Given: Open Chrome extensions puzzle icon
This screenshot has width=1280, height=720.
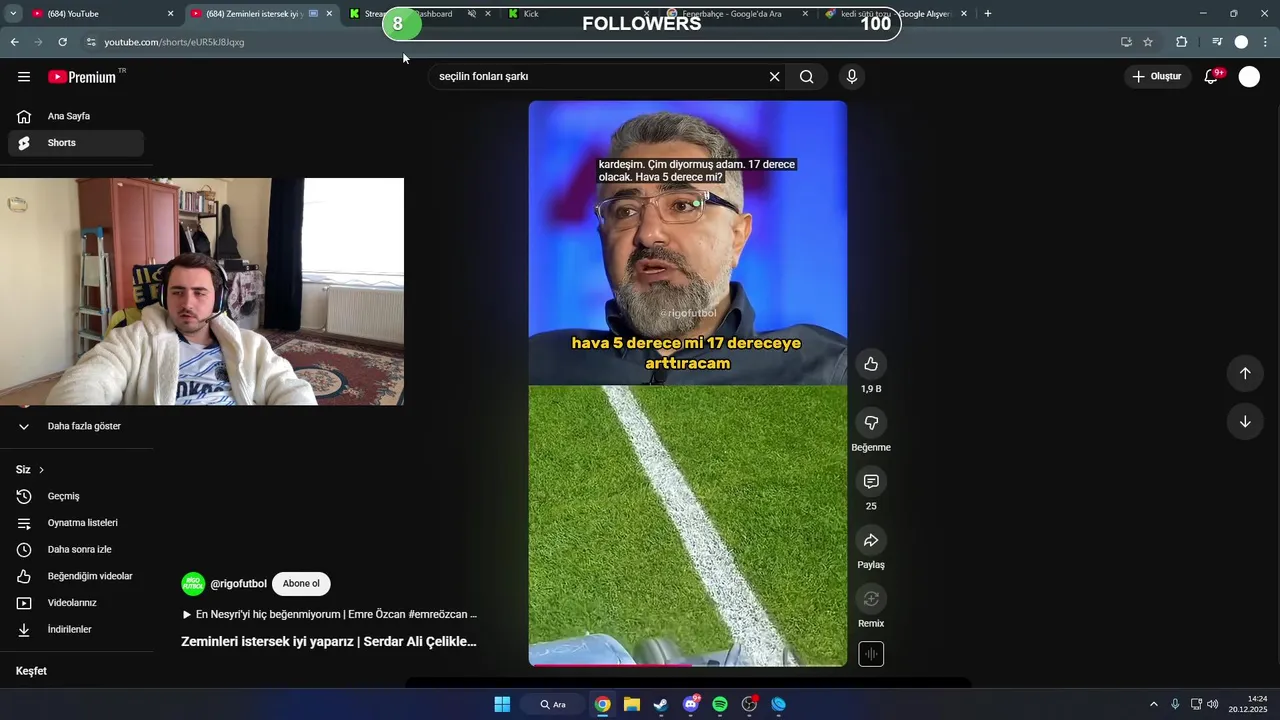Looking at the screenshot, I should (x=1182, y=42).
